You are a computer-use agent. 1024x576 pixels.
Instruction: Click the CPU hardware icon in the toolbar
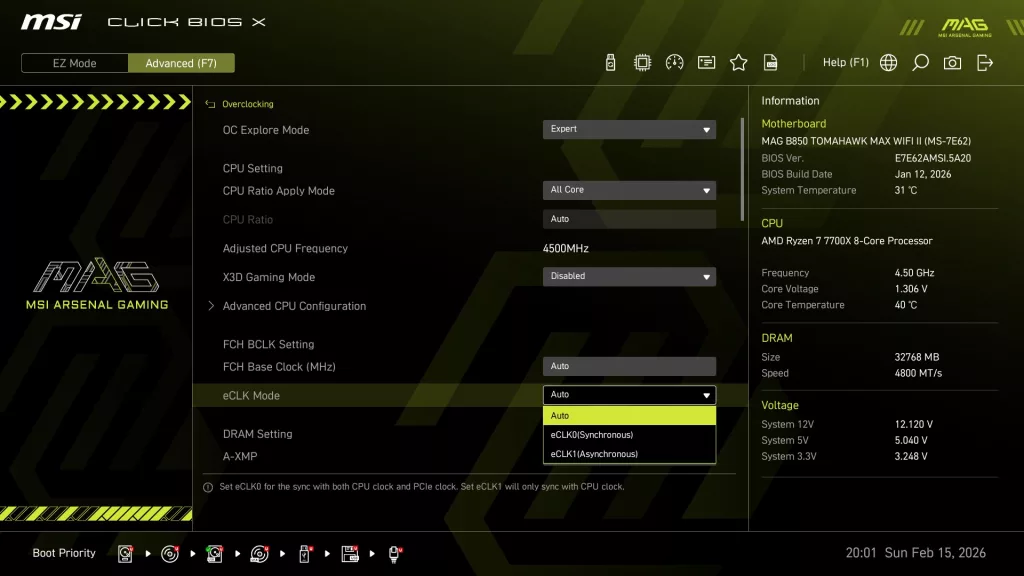642,62
